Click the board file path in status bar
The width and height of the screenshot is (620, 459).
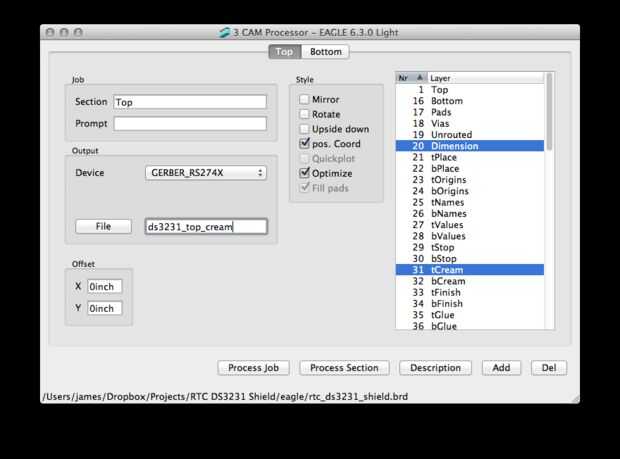(225, 397)
